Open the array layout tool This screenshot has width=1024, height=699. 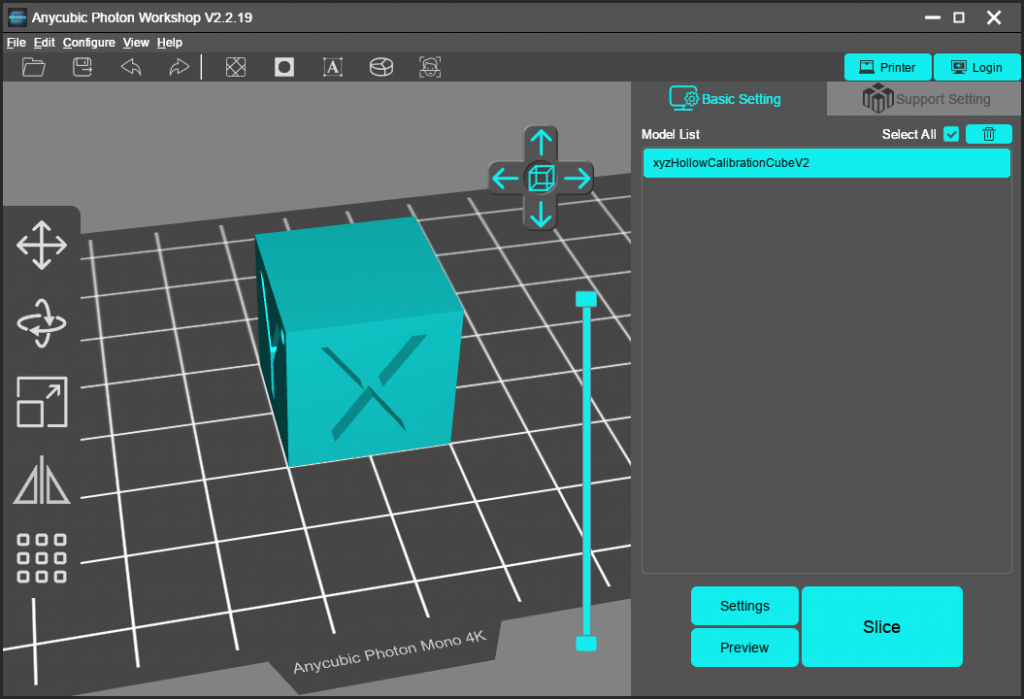pos(42,559)
